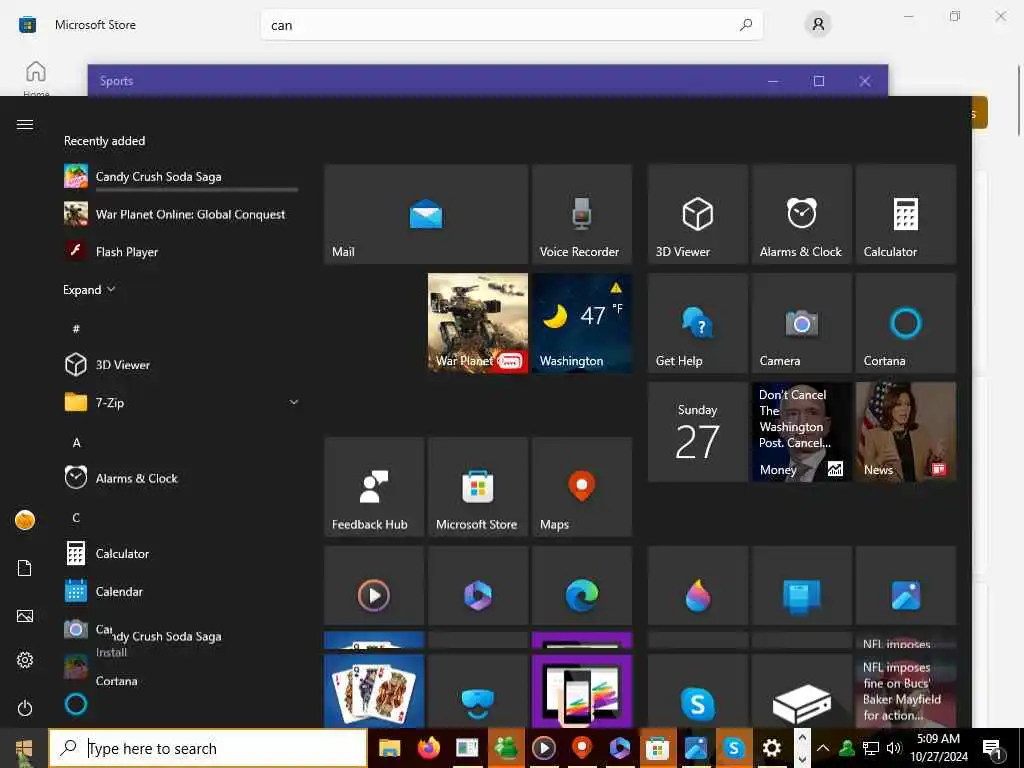Open the Documents shortcut in the Start rail

click(x=25, y=568)
